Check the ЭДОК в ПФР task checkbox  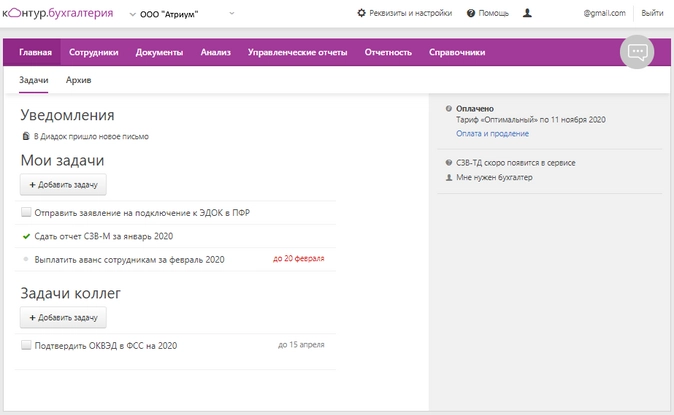click(x=26, y=212)
